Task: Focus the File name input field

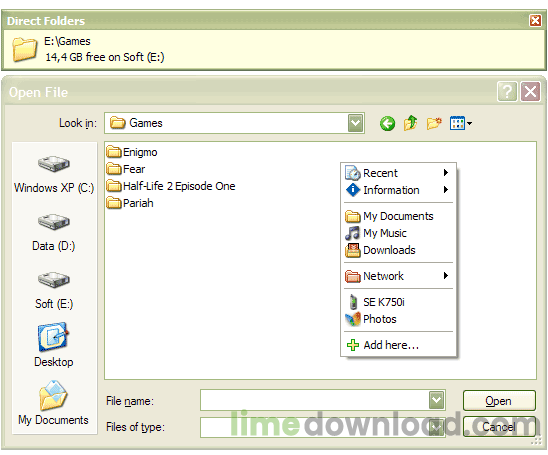Action: pyautogui.click(x=315, y=400)
